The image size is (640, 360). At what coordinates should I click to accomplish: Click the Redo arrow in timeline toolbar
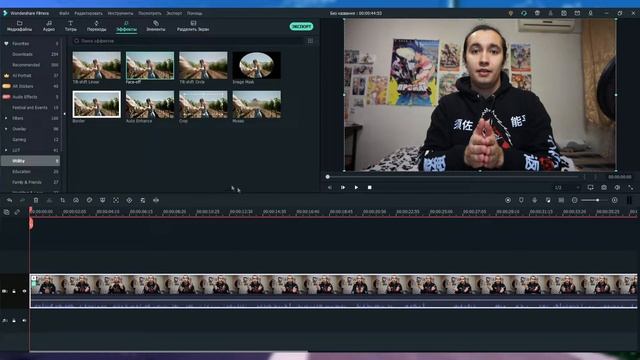pos(22,200)
